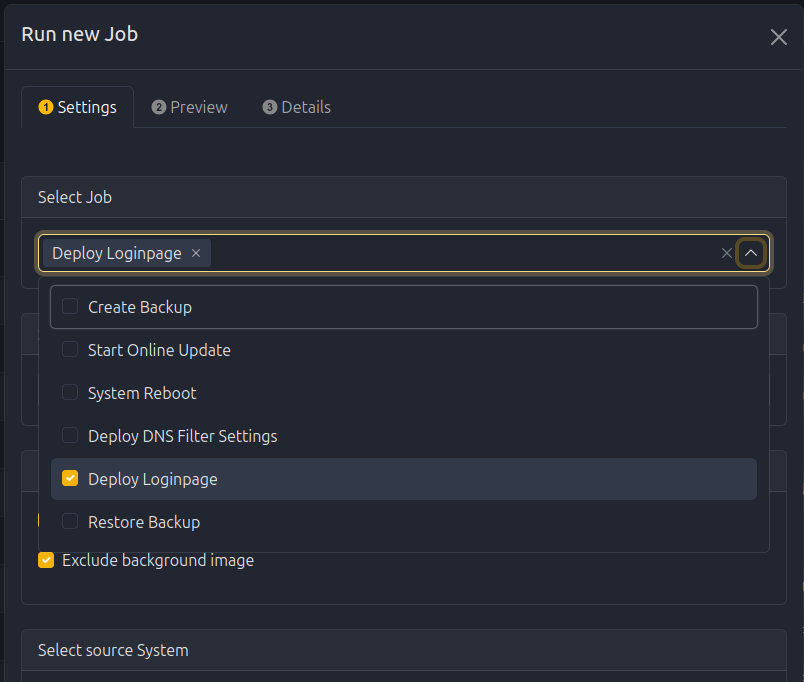This screenshot has width=804, height=682.
Task: Select the Settings tab
Action: (x=78, y=107)
